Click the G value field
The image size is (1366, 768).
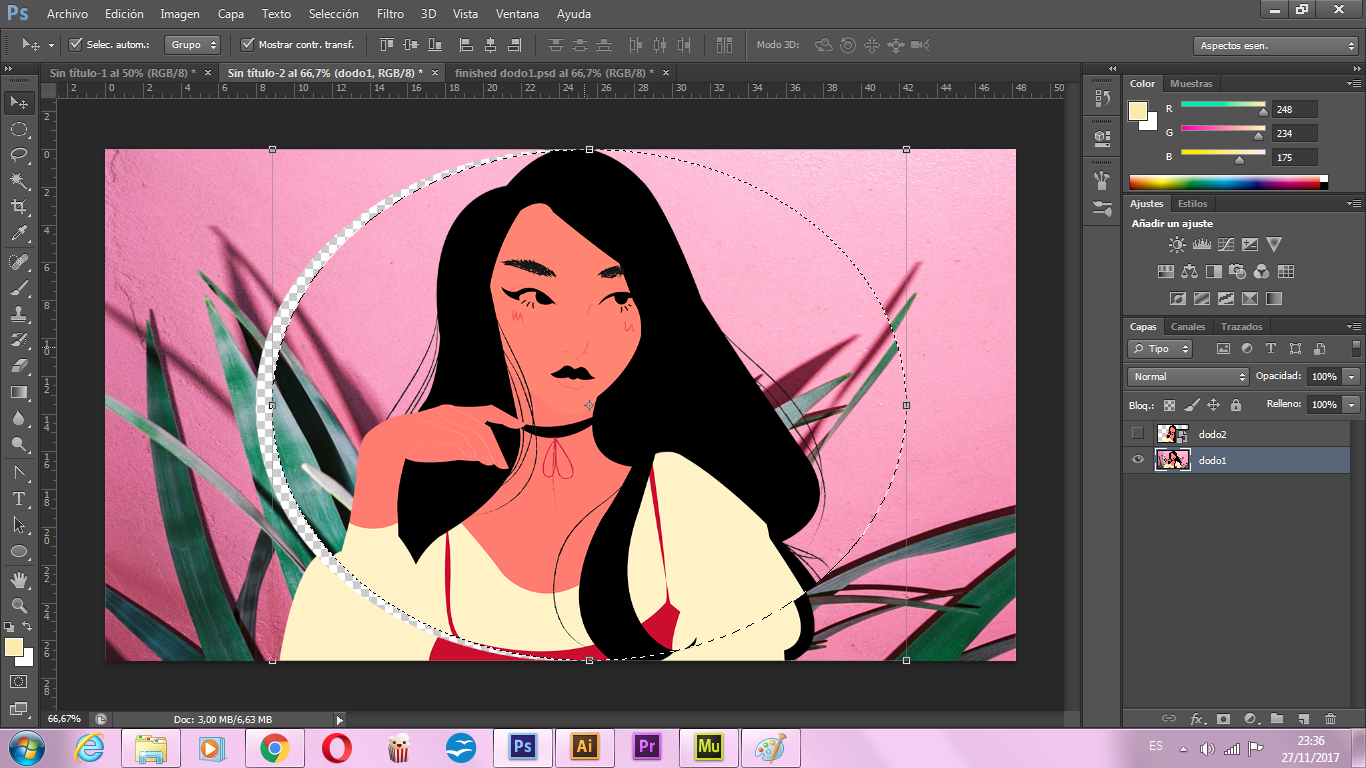[1295, 133]
